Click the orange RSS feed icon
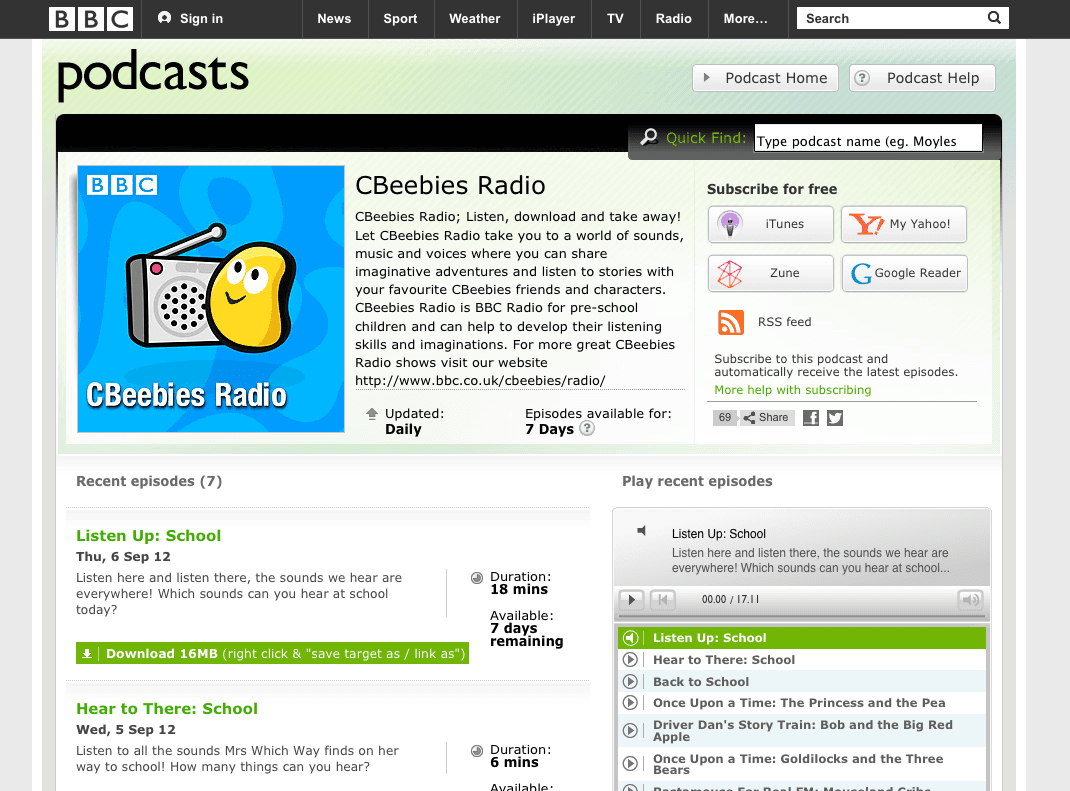Viewport: 1070px width, 791px height. tap(730, 322)
